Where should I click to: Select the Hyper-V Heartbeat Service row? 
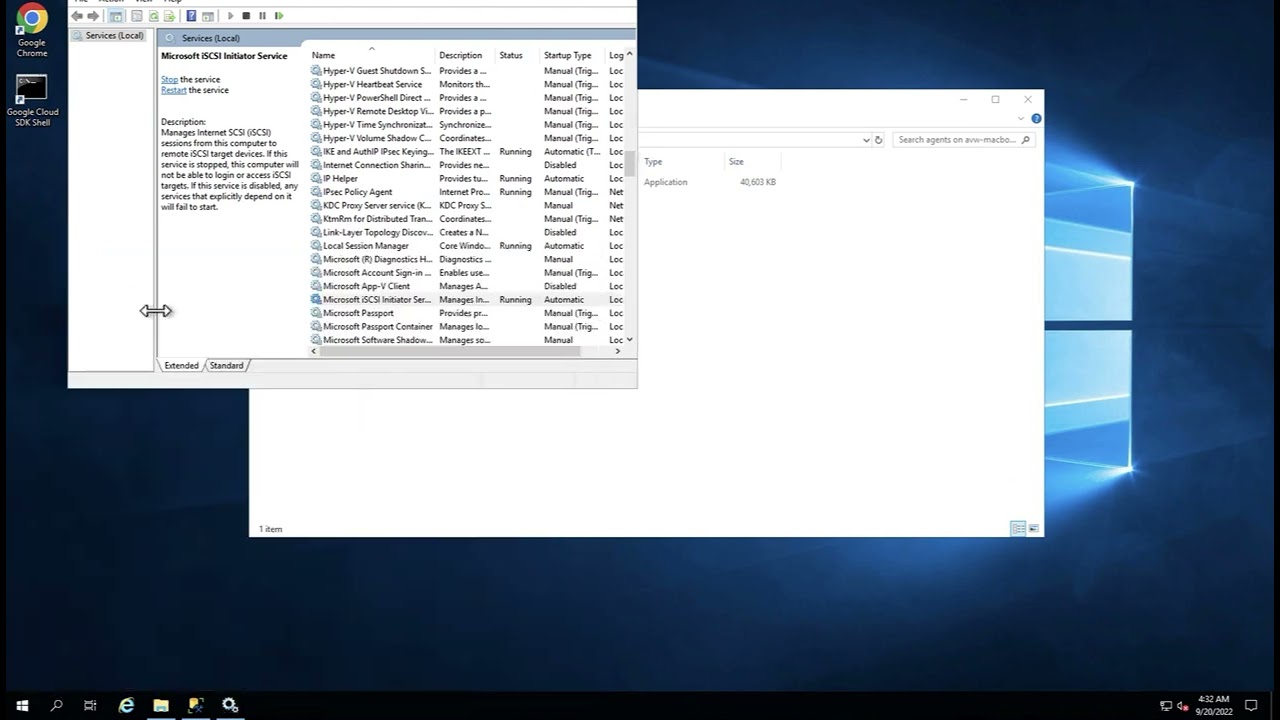pyautogui.click(x=466, y=84)
